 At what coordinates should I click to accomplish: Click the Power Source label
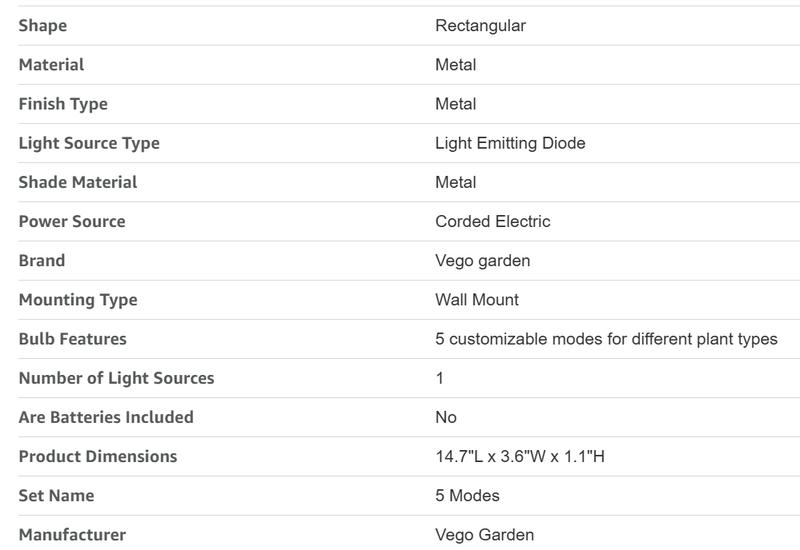pyautogui.click(x=72, y=221)
